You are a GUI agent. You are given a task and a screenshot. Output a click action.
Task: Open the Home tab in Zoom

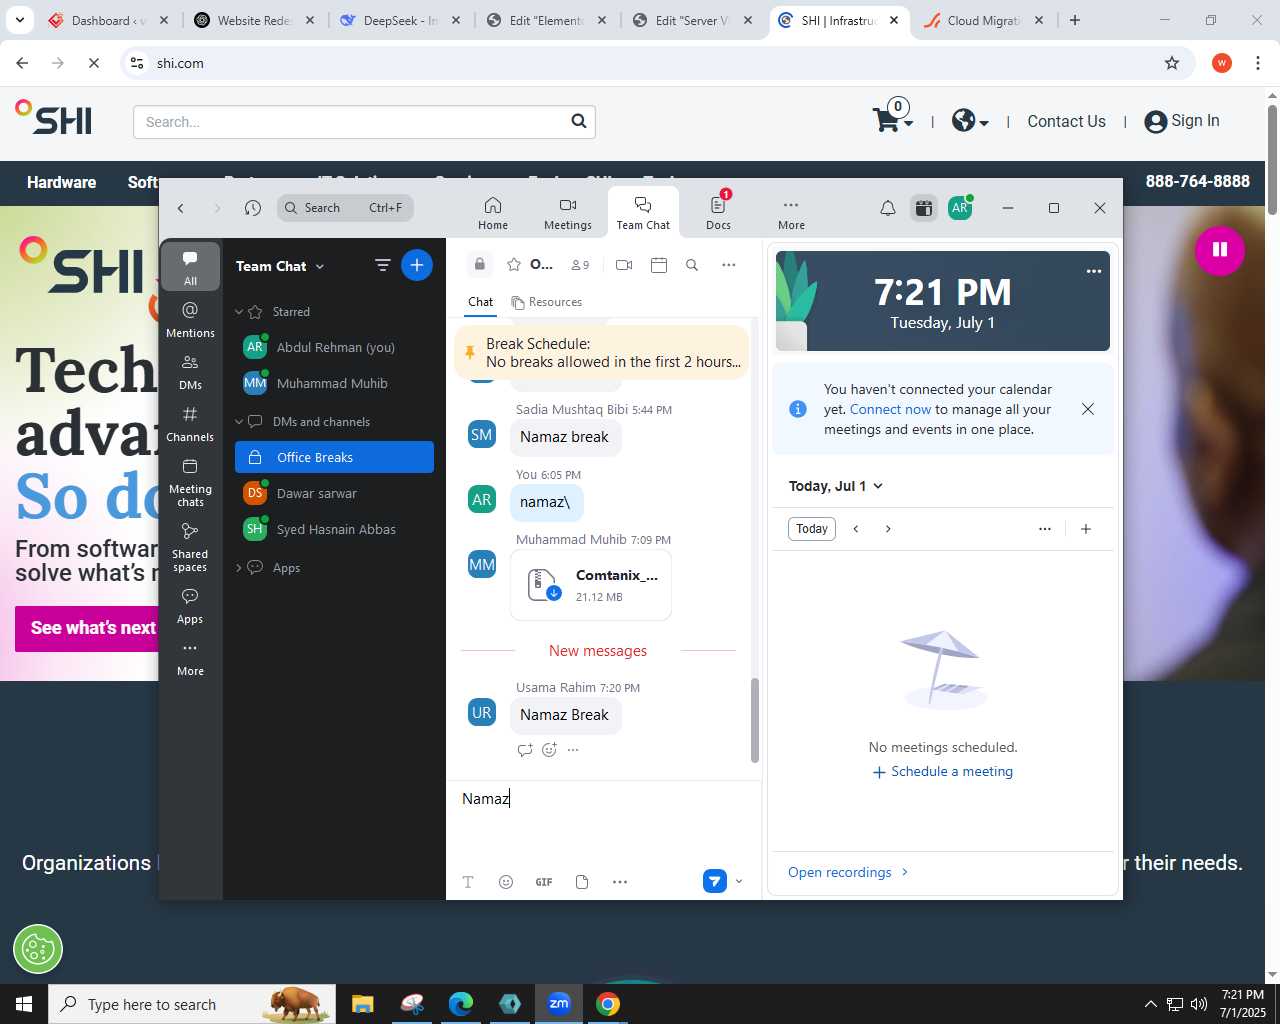(x=493, y=213)
